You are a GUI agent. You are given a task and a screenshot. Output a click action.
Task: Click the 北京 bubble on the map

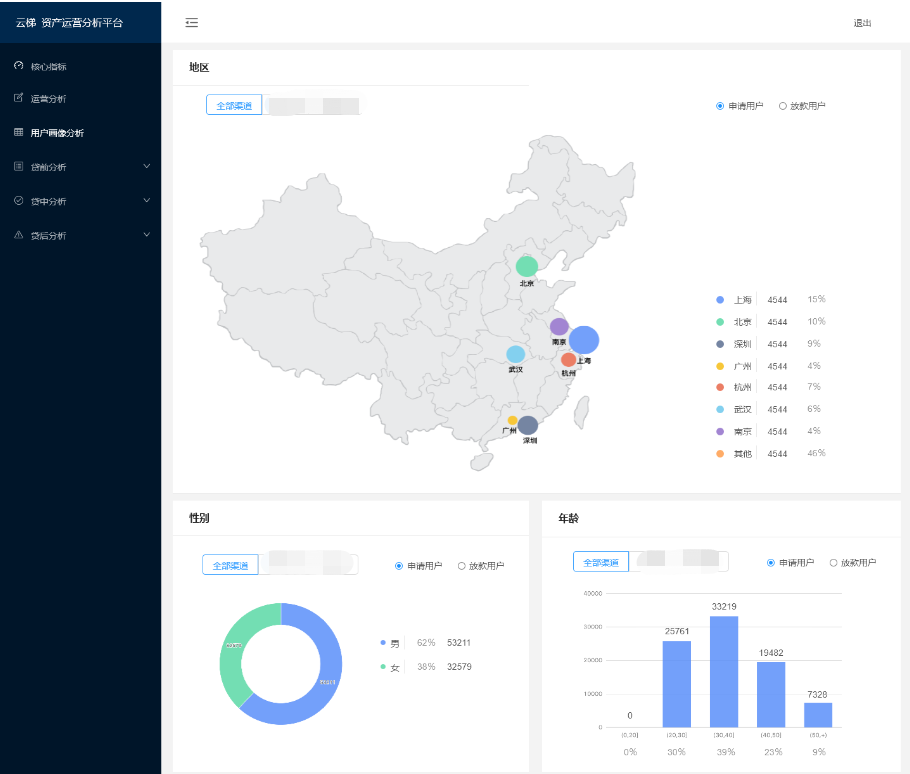(x=527, y=266)
